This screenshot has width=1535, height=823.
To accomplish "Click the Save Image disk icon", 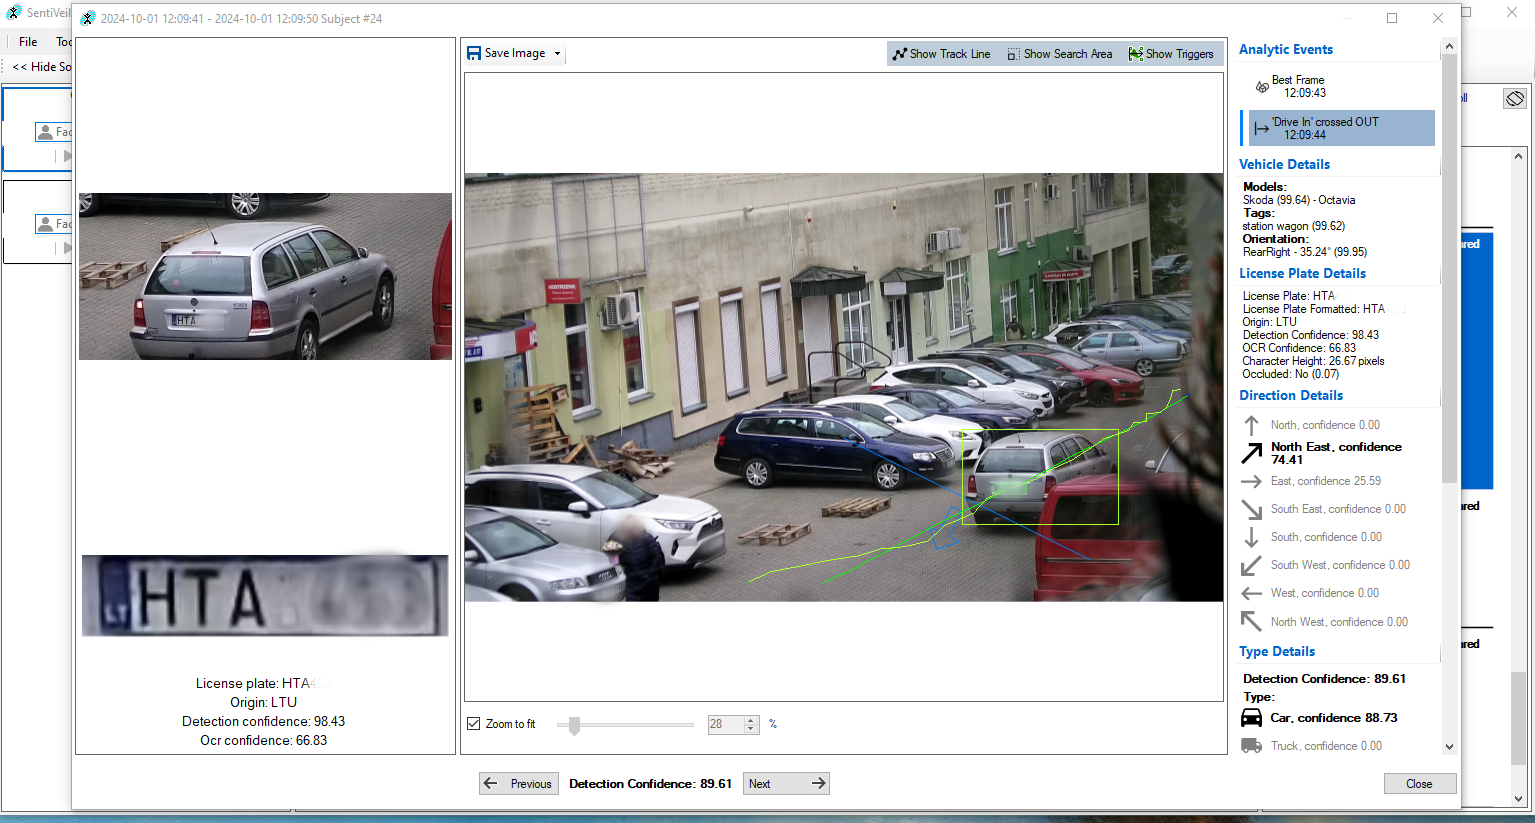I will coord(474,54).
